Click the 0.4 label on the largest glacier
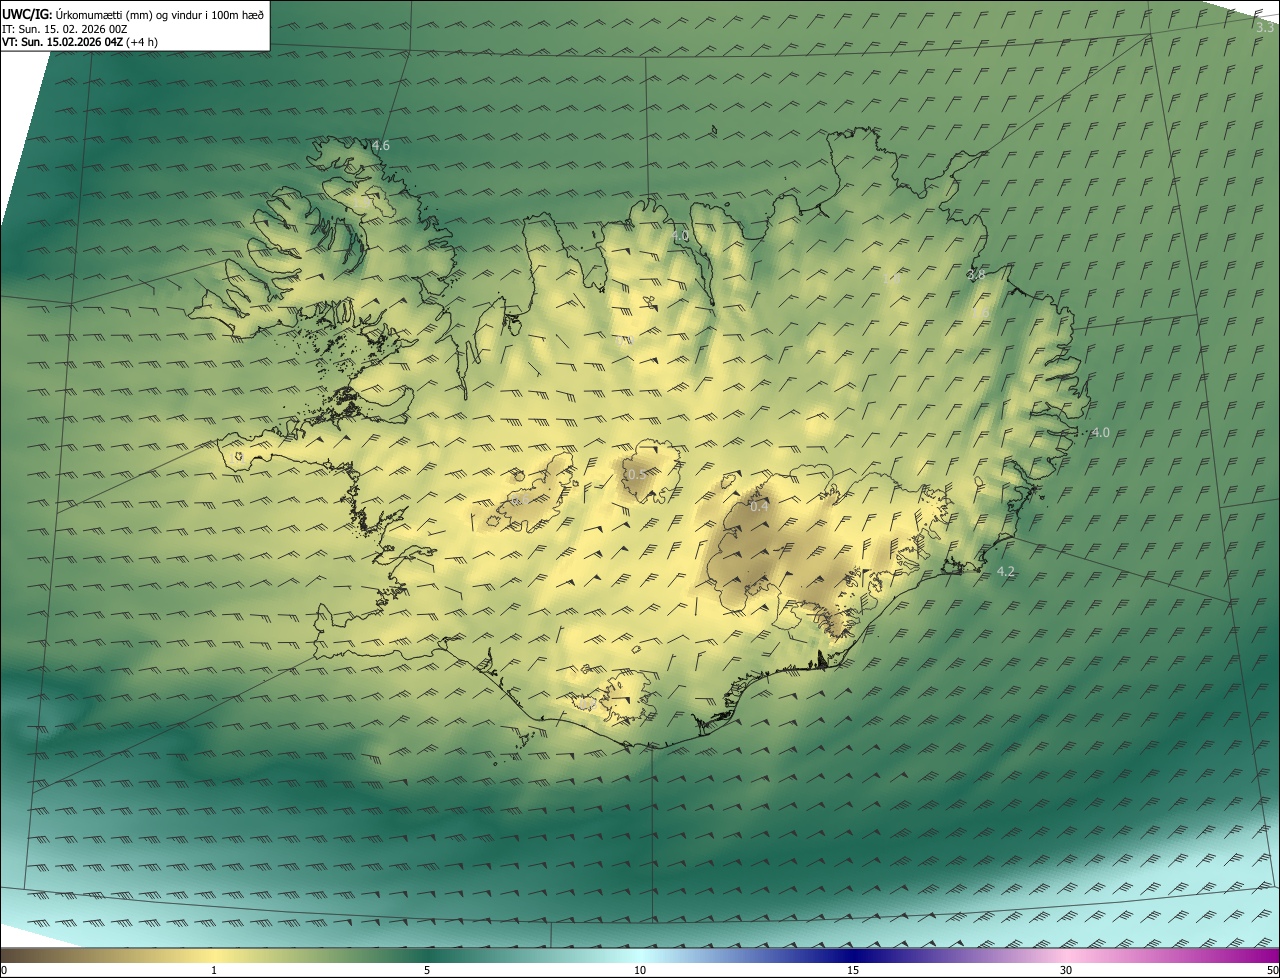1280x978 pixels. coord(760,507)
